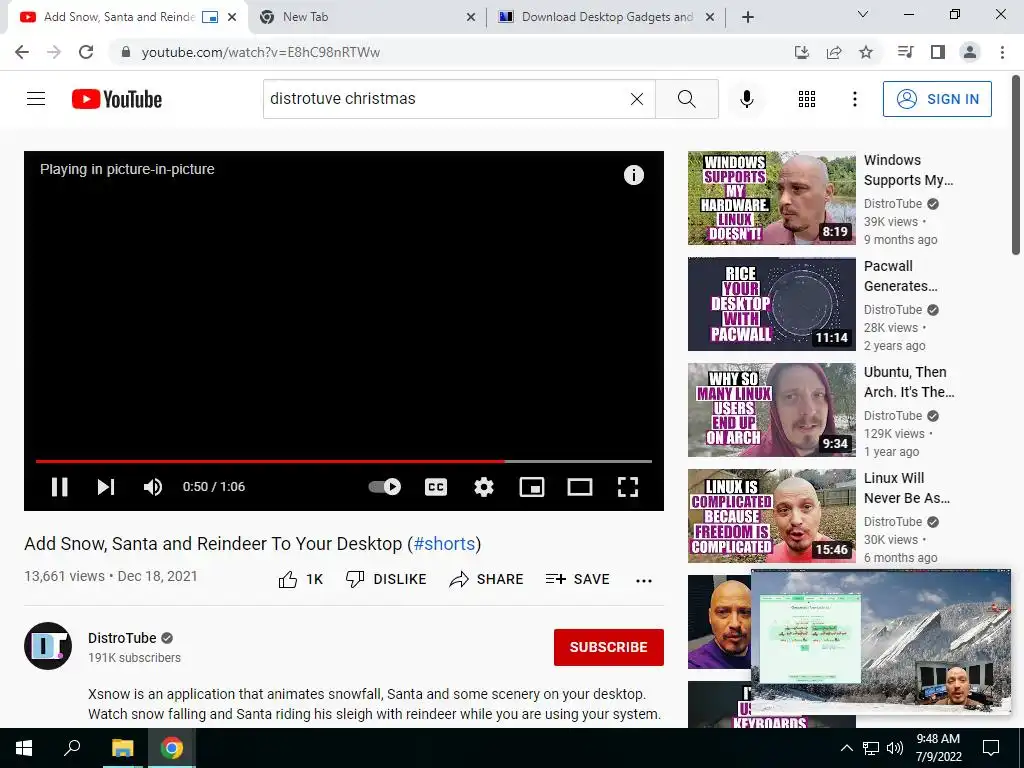Start voice search with microphone icon
This screenshot has height=768, width=1024.
coord(746,99)
